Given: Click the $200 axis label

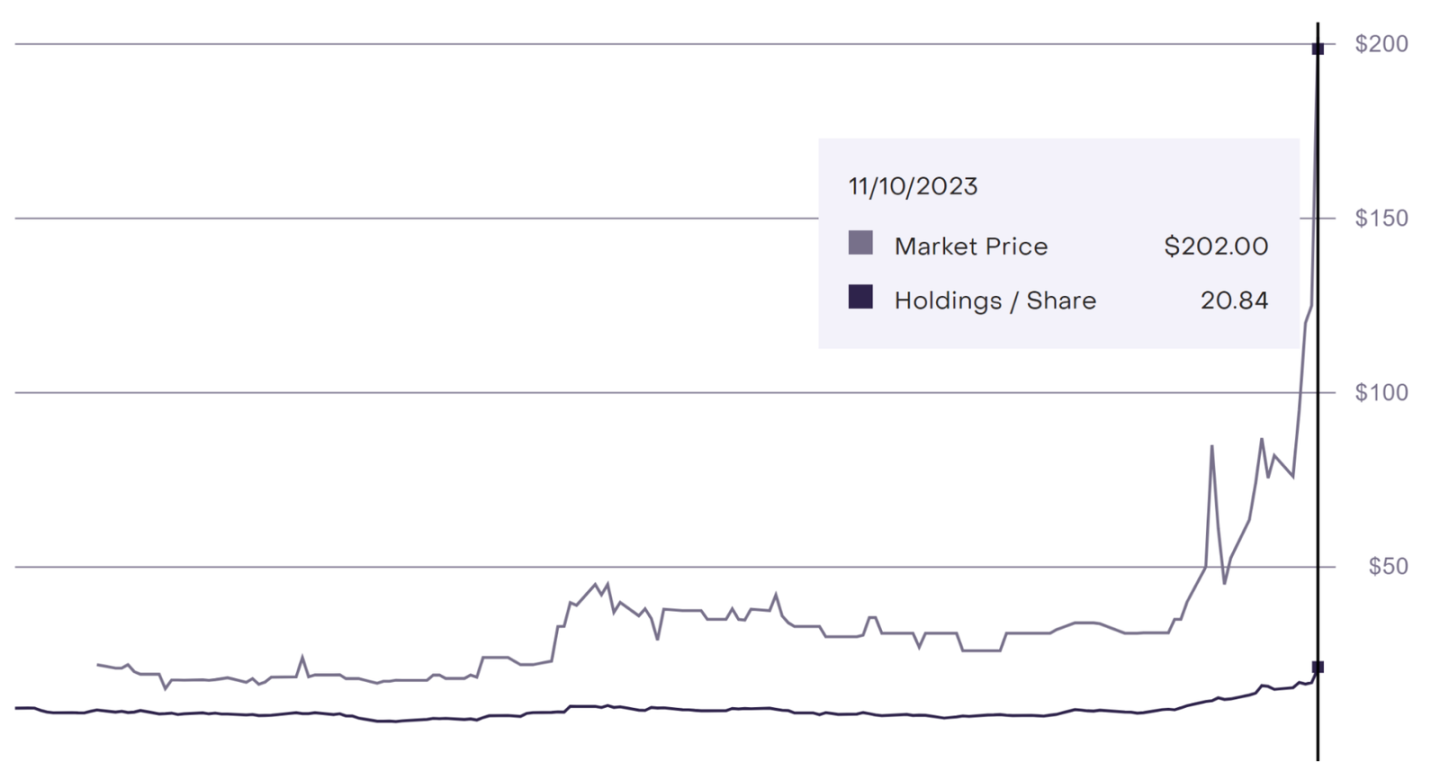Looking at the screenshot, I should [1381, 44].
